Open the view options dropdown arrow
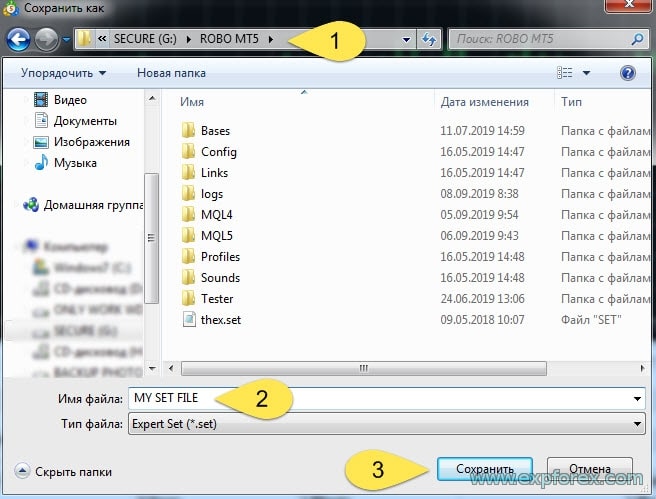The height and width of the screenshot is (499, 656). pyautogui.click(x=587, y=73)
